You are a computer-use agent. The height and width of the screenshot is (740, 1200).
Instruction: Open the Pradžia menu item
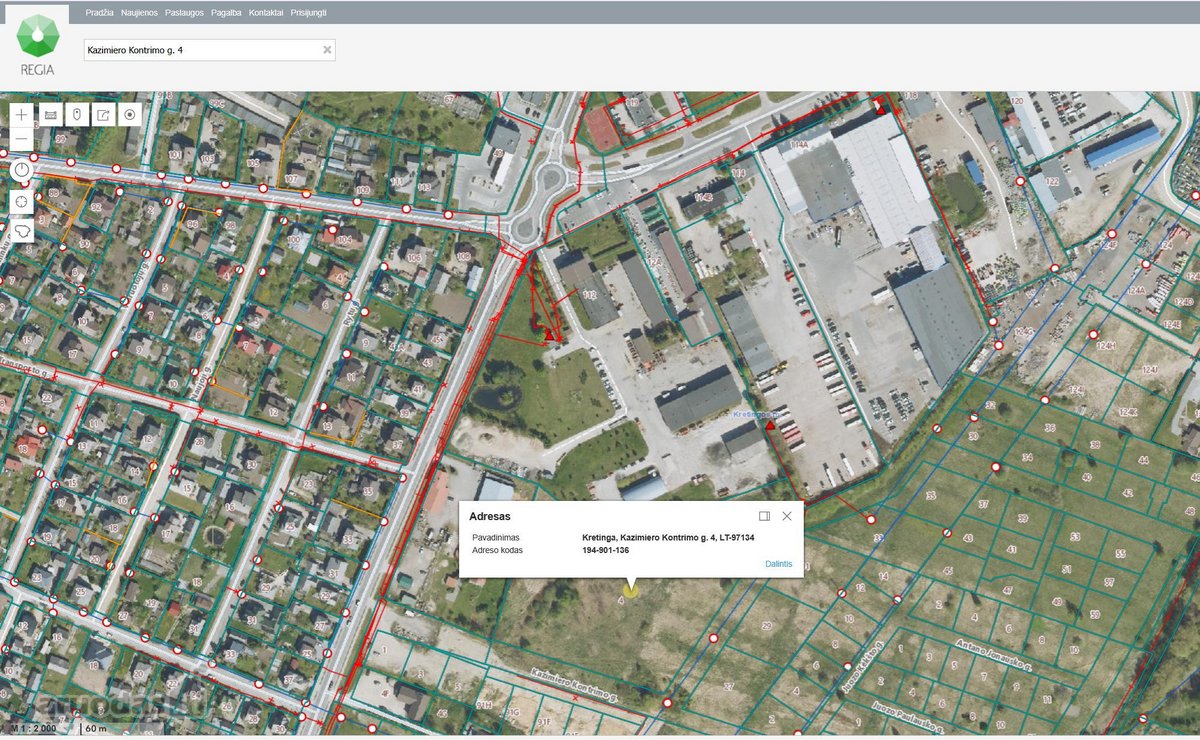click(99, 13)
